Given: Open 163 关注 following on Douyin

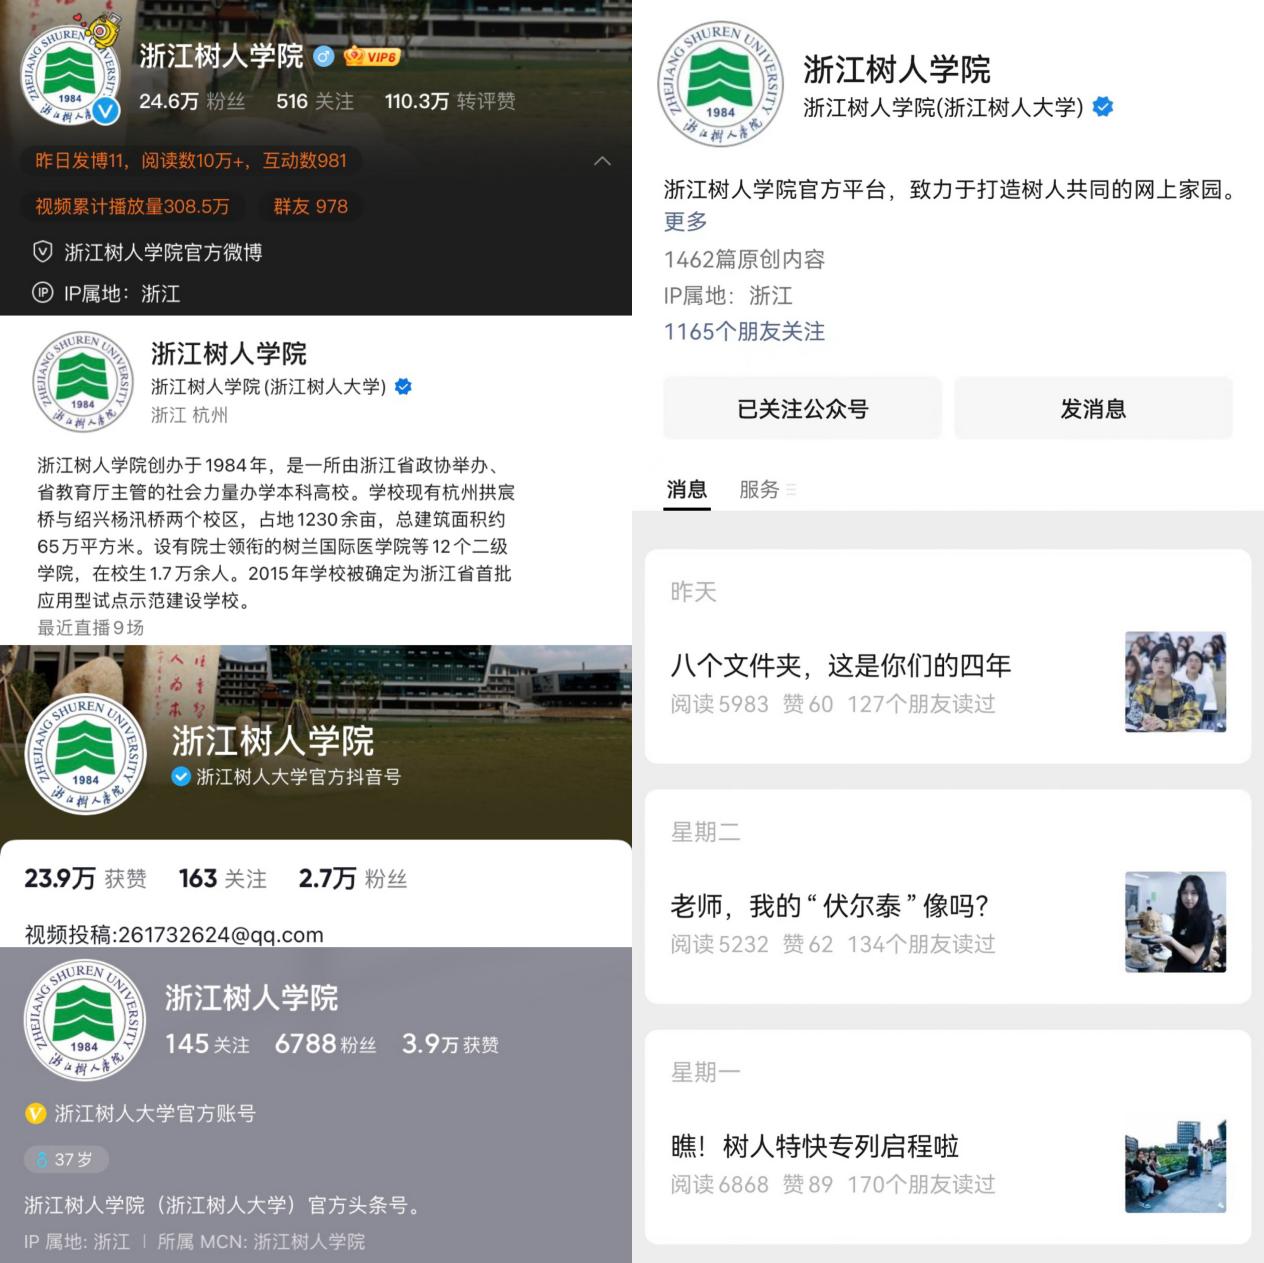Looking at the screenshot, I should point(223,878).
